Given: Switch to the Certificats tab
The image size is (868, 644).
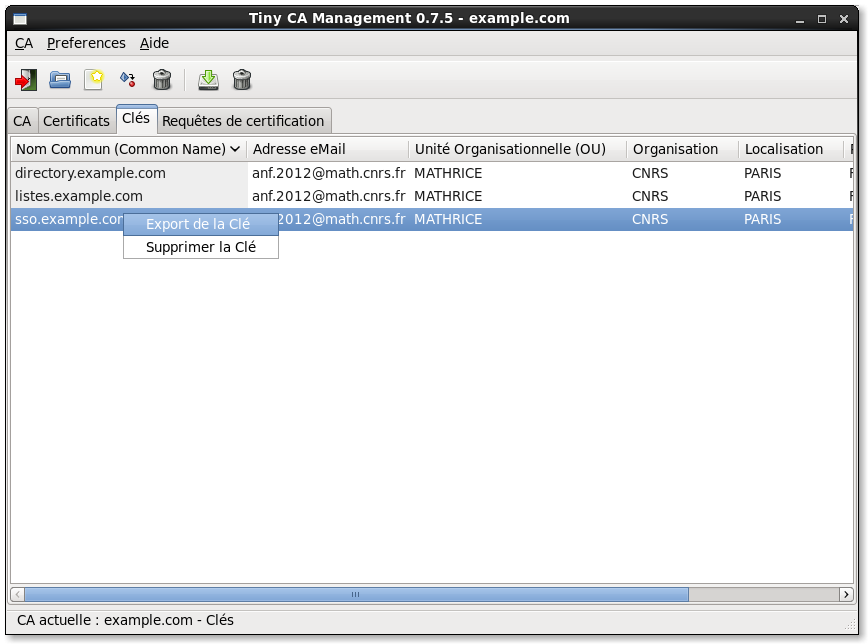Looking at the screenshot, I should pyautogui.click(x=76, y=121).
